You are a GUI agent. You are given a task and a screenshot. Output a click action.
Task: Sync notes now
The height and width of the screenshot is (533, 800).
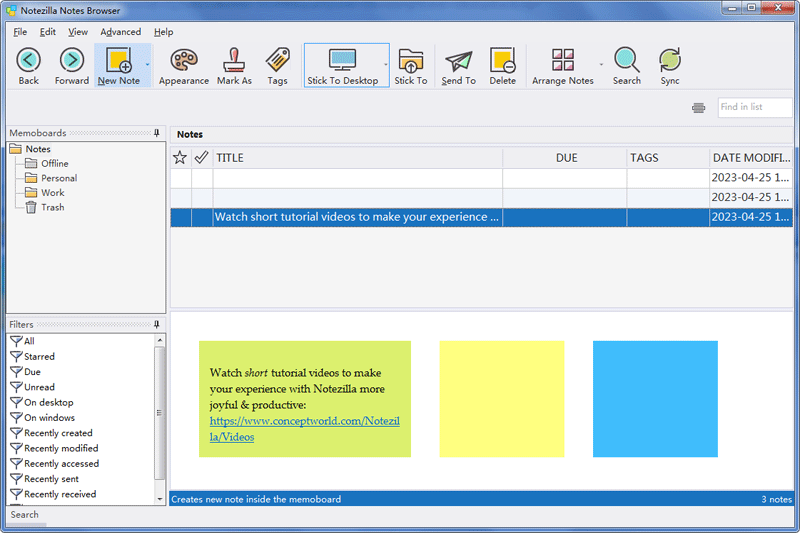tap(669, 66)
